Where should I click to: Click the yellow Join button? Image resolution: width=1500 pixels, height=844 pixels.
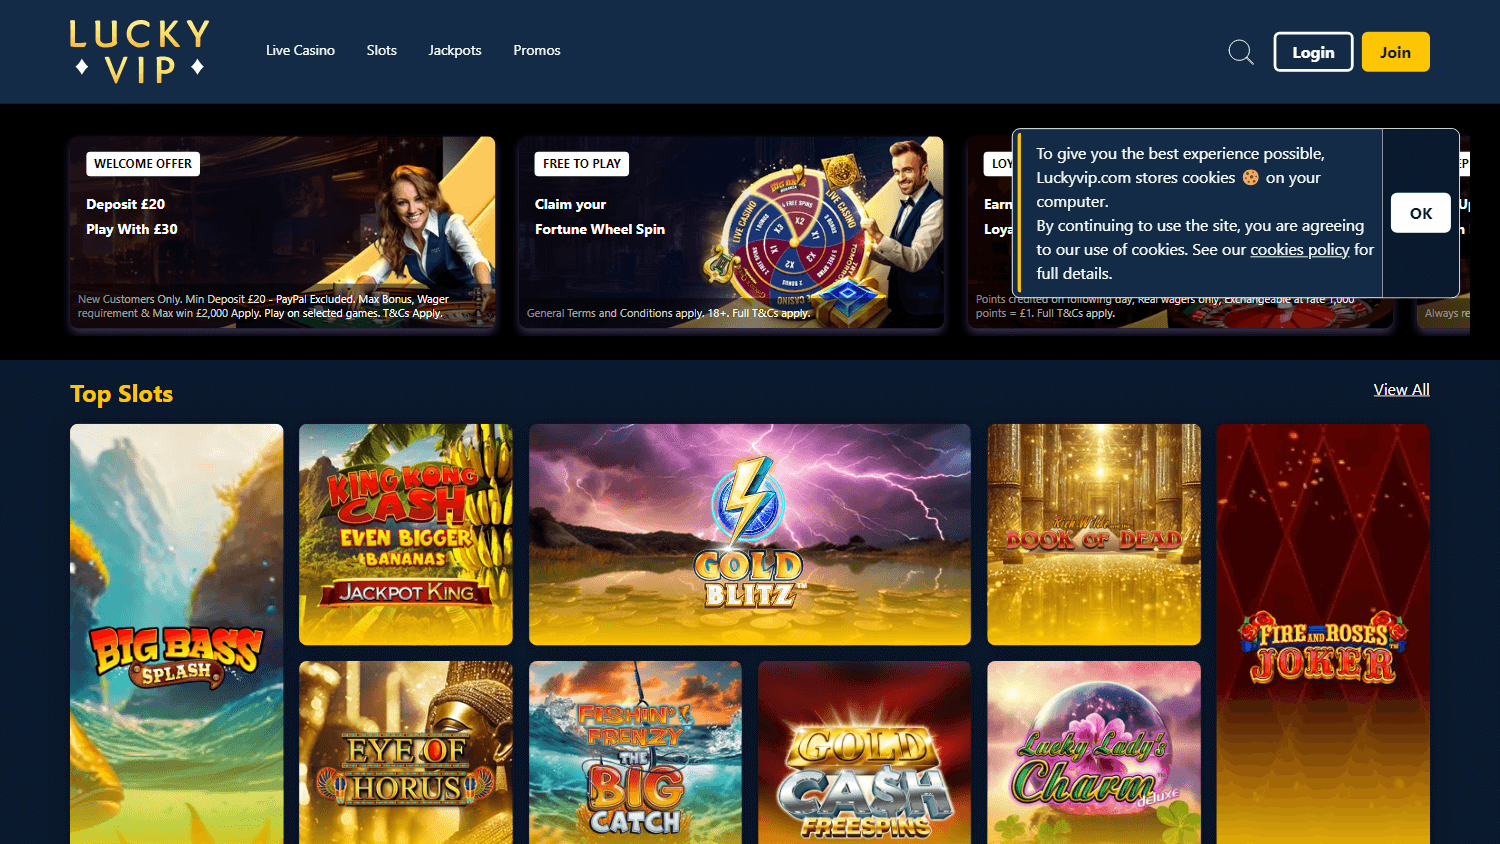pos(1395,52)
